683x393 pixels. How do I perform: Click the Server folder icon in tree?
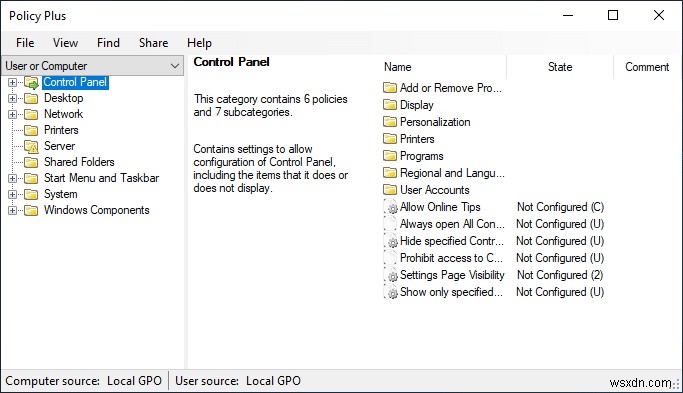31,146
